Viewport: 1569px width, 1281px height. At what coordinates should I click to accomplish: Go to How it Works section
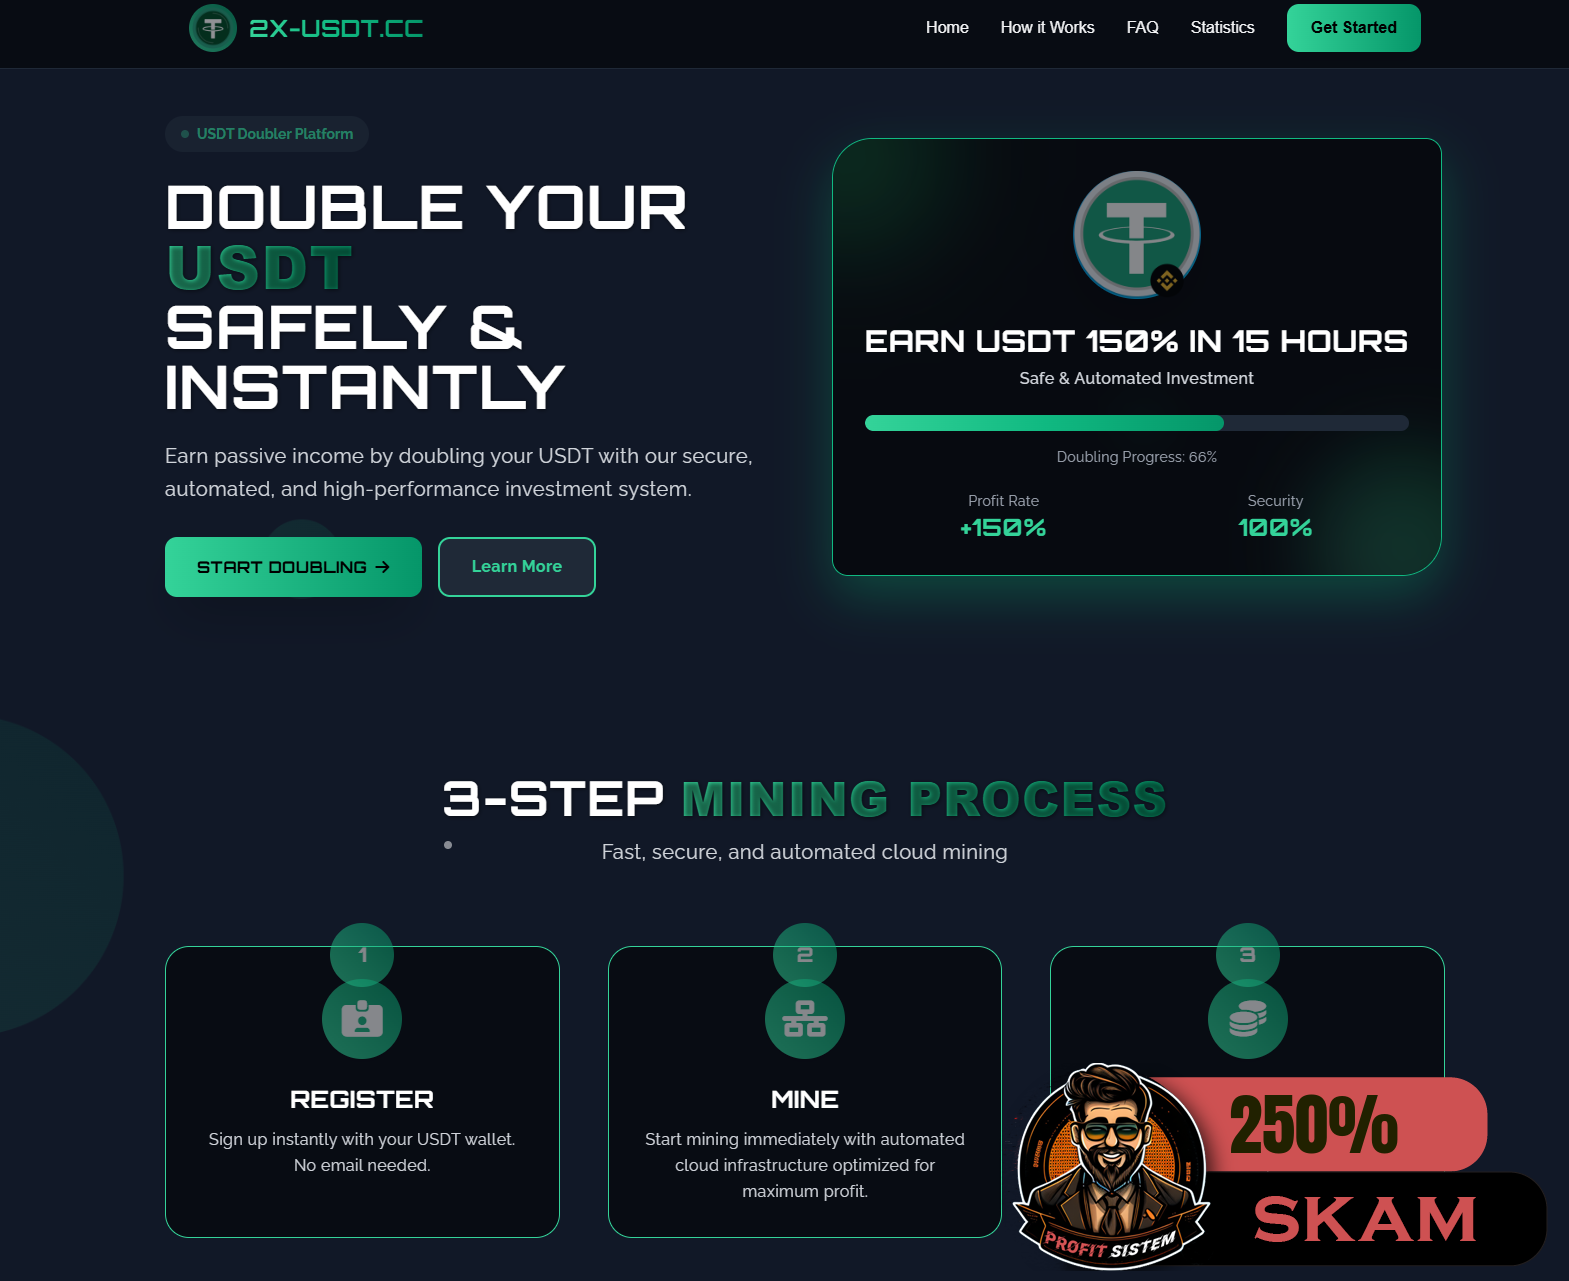1047,28
